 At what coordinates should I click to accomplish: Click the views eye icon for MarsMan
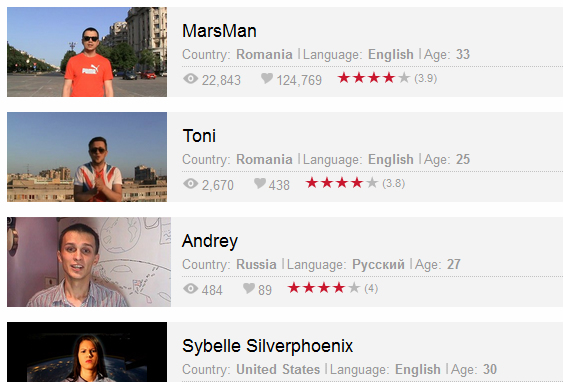[191, 79]
